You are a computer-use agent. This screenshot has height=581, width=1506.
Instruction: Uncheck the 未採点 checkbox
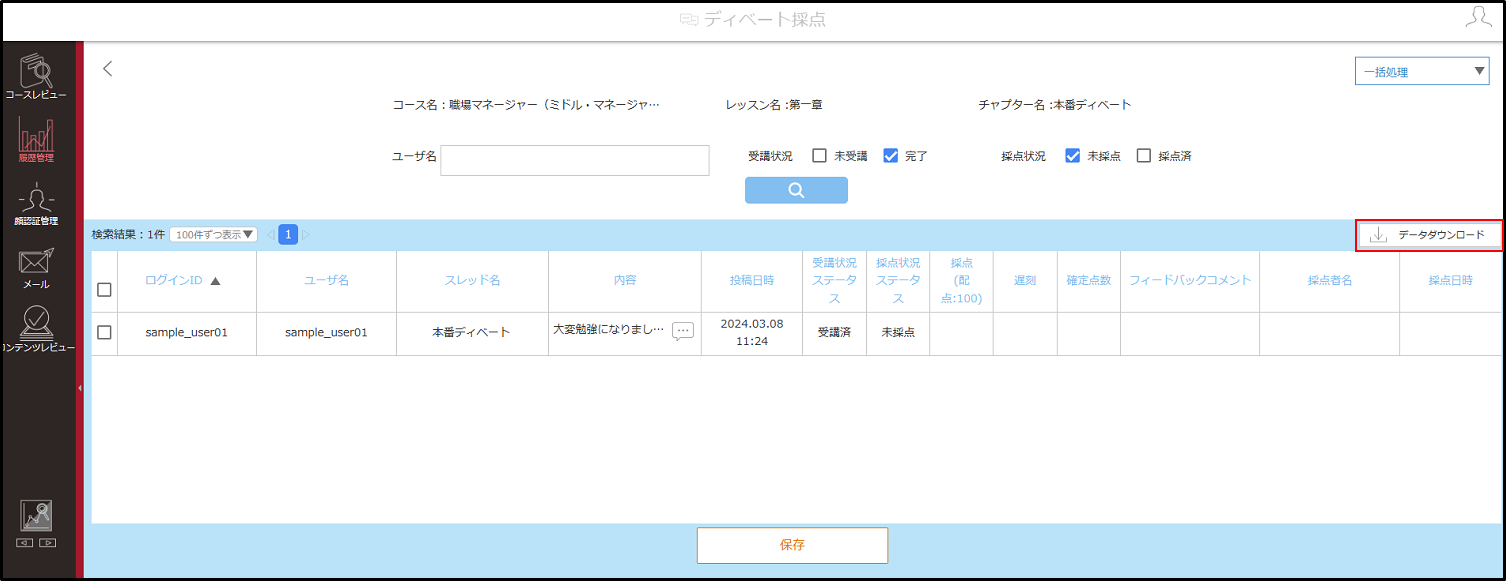(x=1073, y=156)
